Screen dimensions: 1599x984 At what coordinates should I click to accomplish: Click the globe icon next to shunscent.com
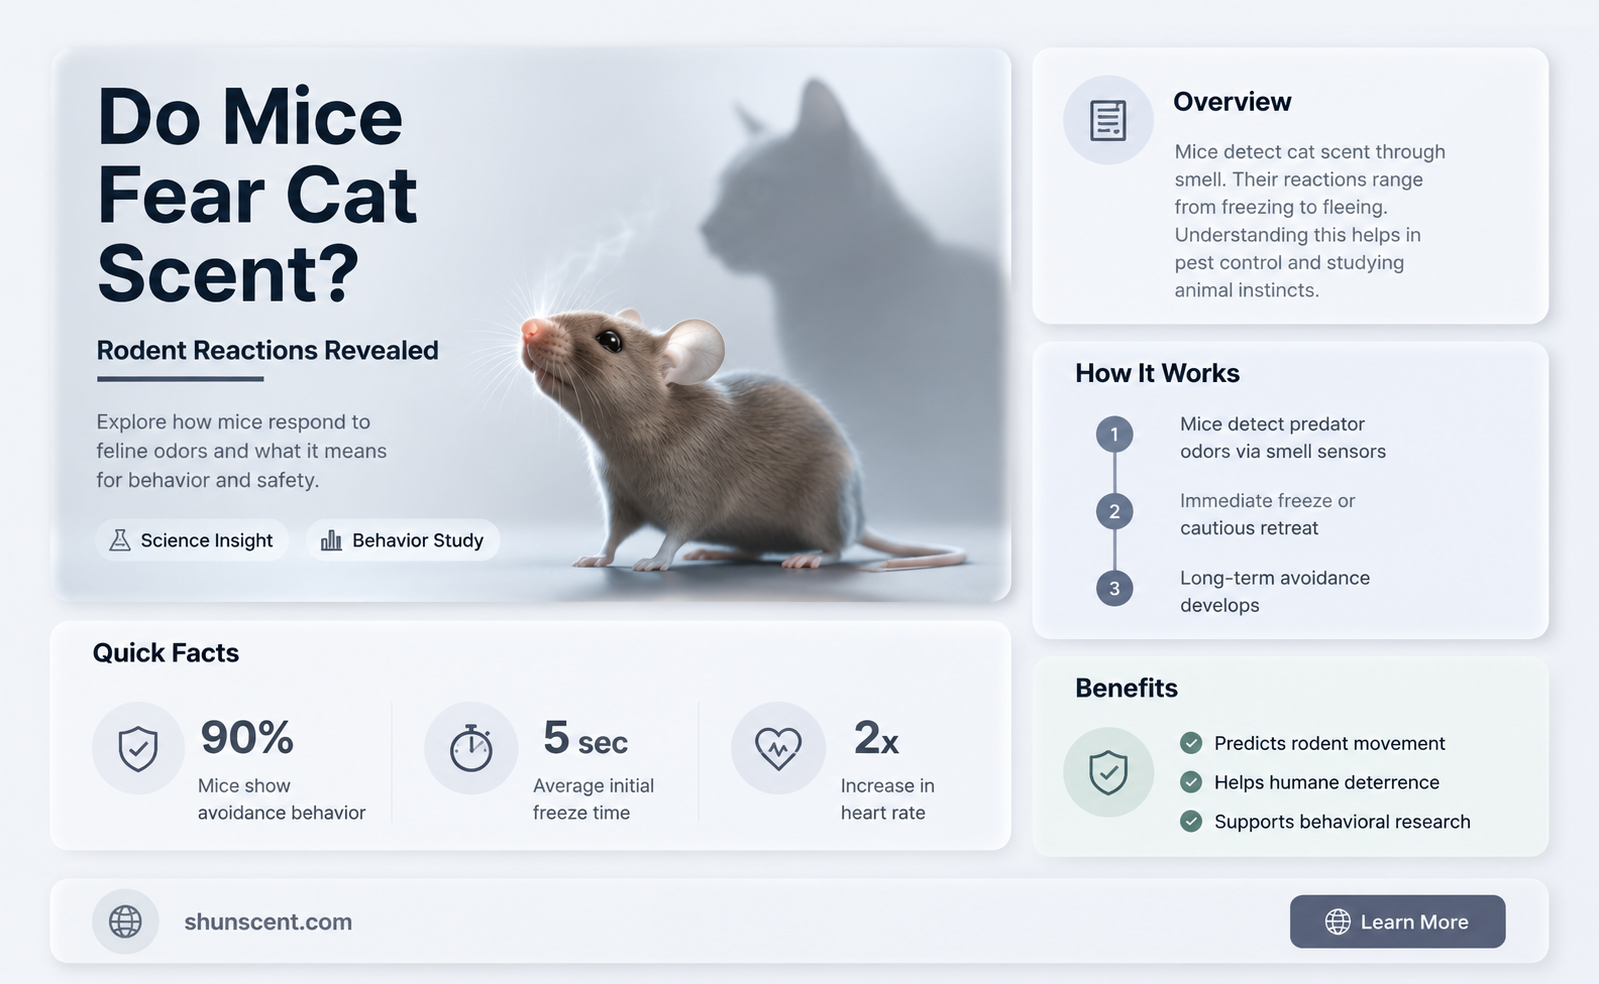125,921
